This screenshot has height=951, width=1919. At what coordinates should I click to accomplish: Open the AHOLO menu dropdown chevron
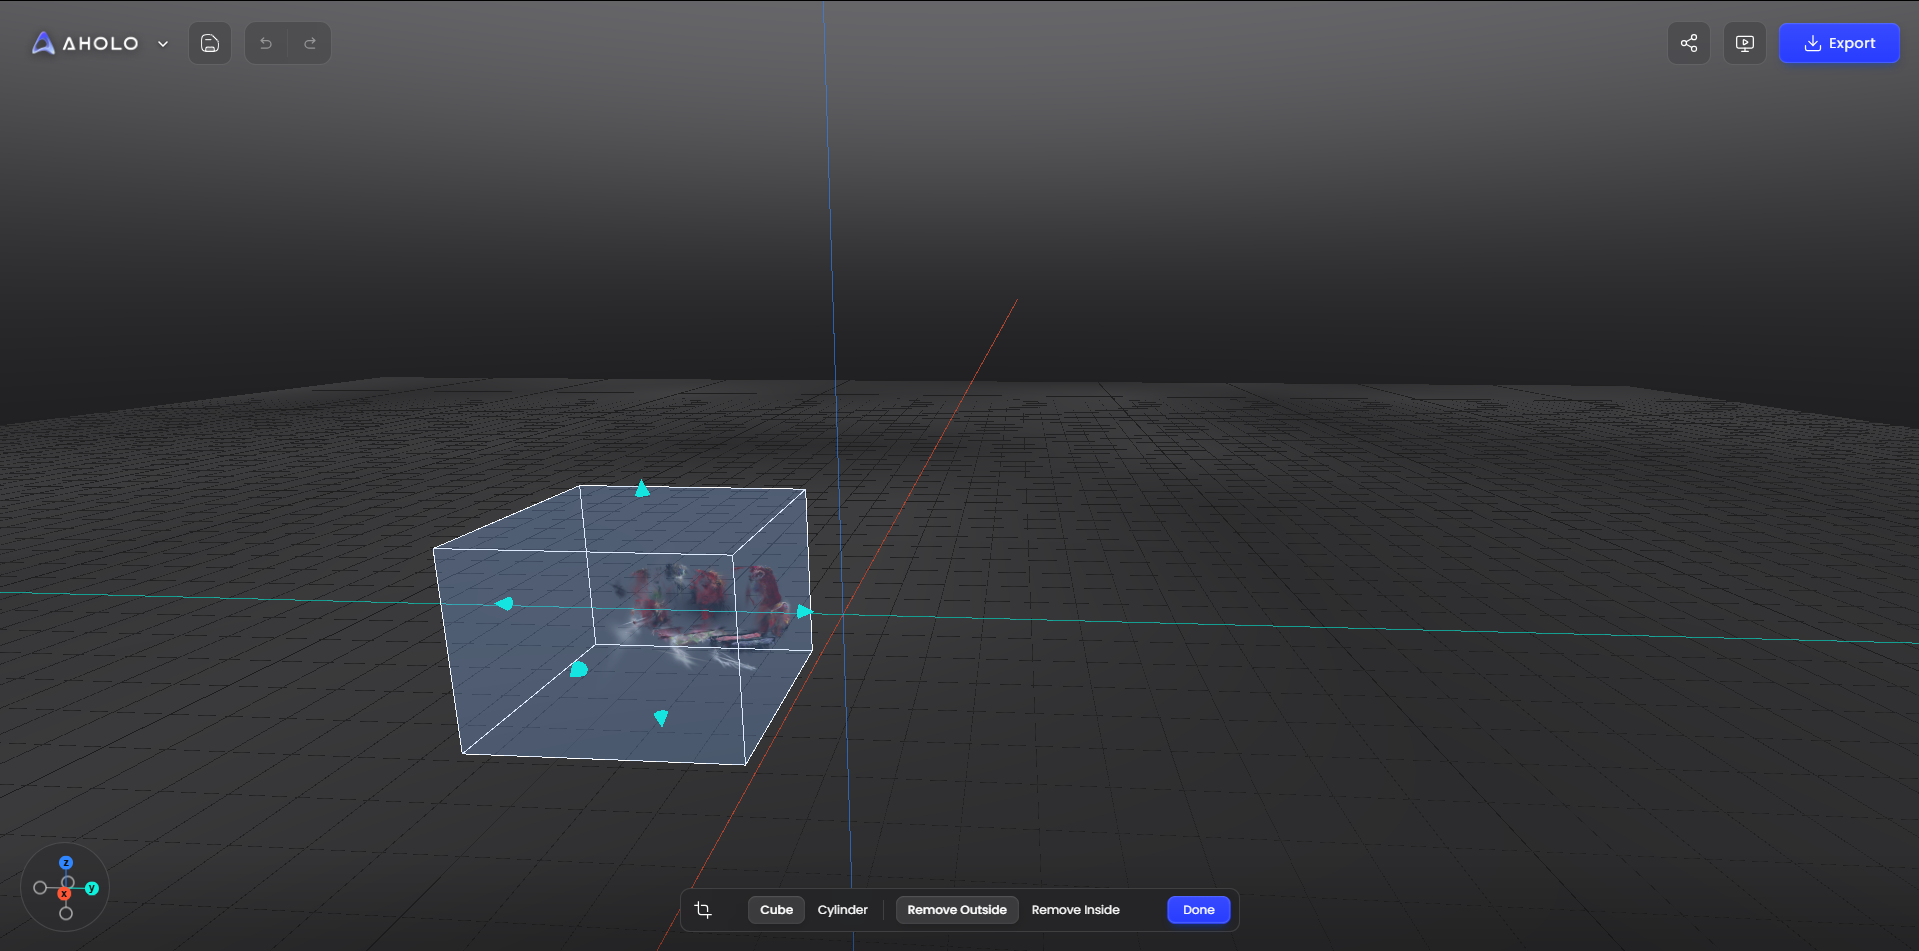coord(163,44)
